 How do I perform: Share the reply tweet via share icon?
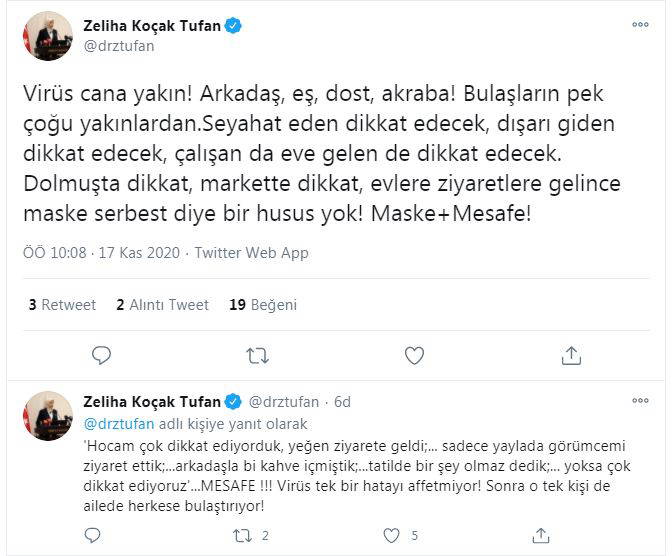tap(541, 535)
